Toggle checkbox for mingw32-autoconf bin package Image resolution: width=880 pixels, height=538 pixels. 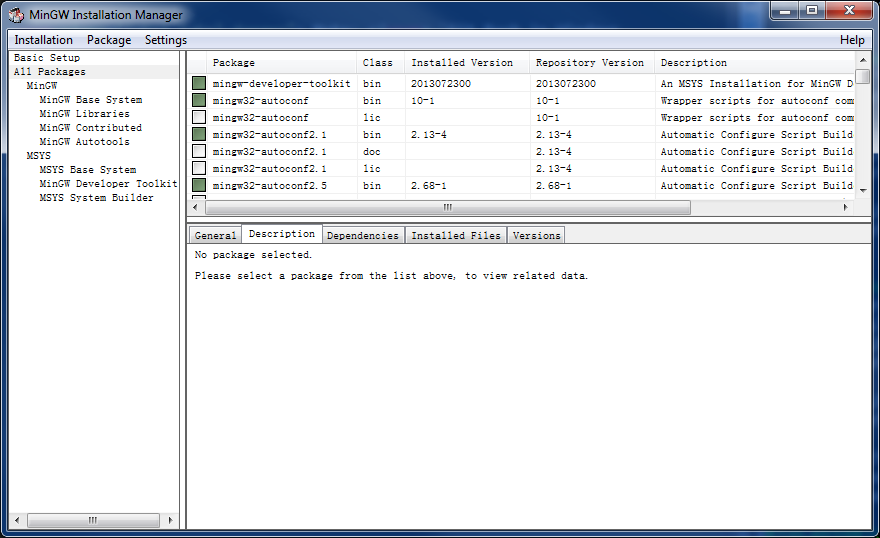(199, 100)
